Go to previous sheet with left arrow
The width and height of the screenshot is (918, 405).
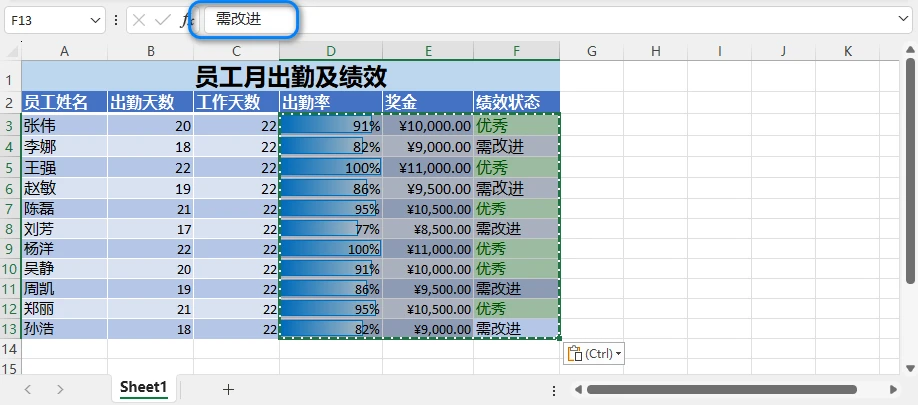coord(28,389)
